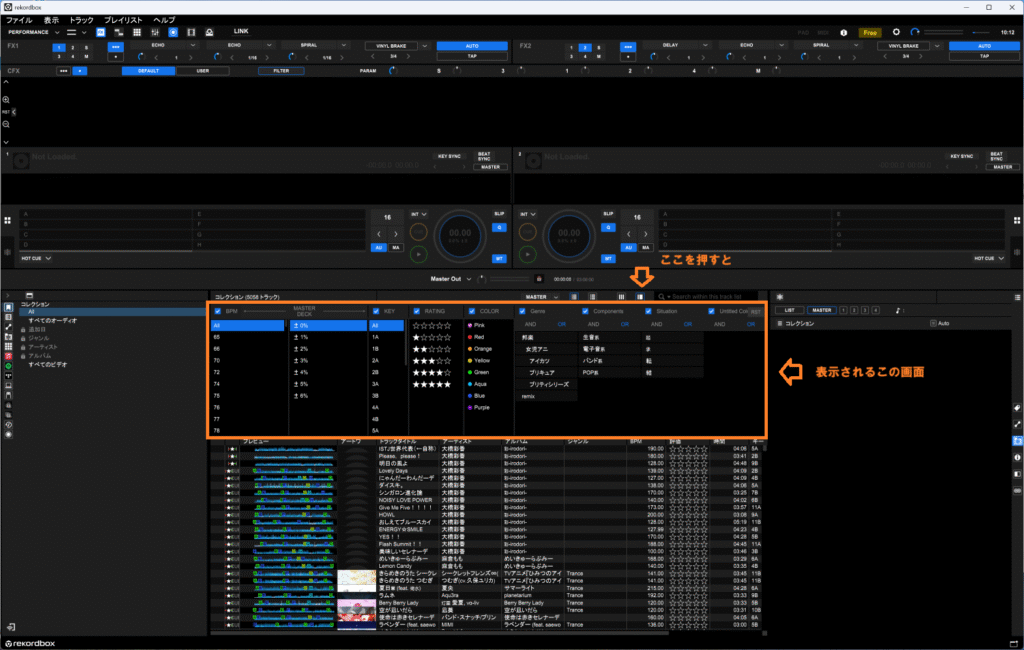Open the PERFORMANCE mode dropdown
Screen dimensions: 1024x650
click(x=34, y=32)
